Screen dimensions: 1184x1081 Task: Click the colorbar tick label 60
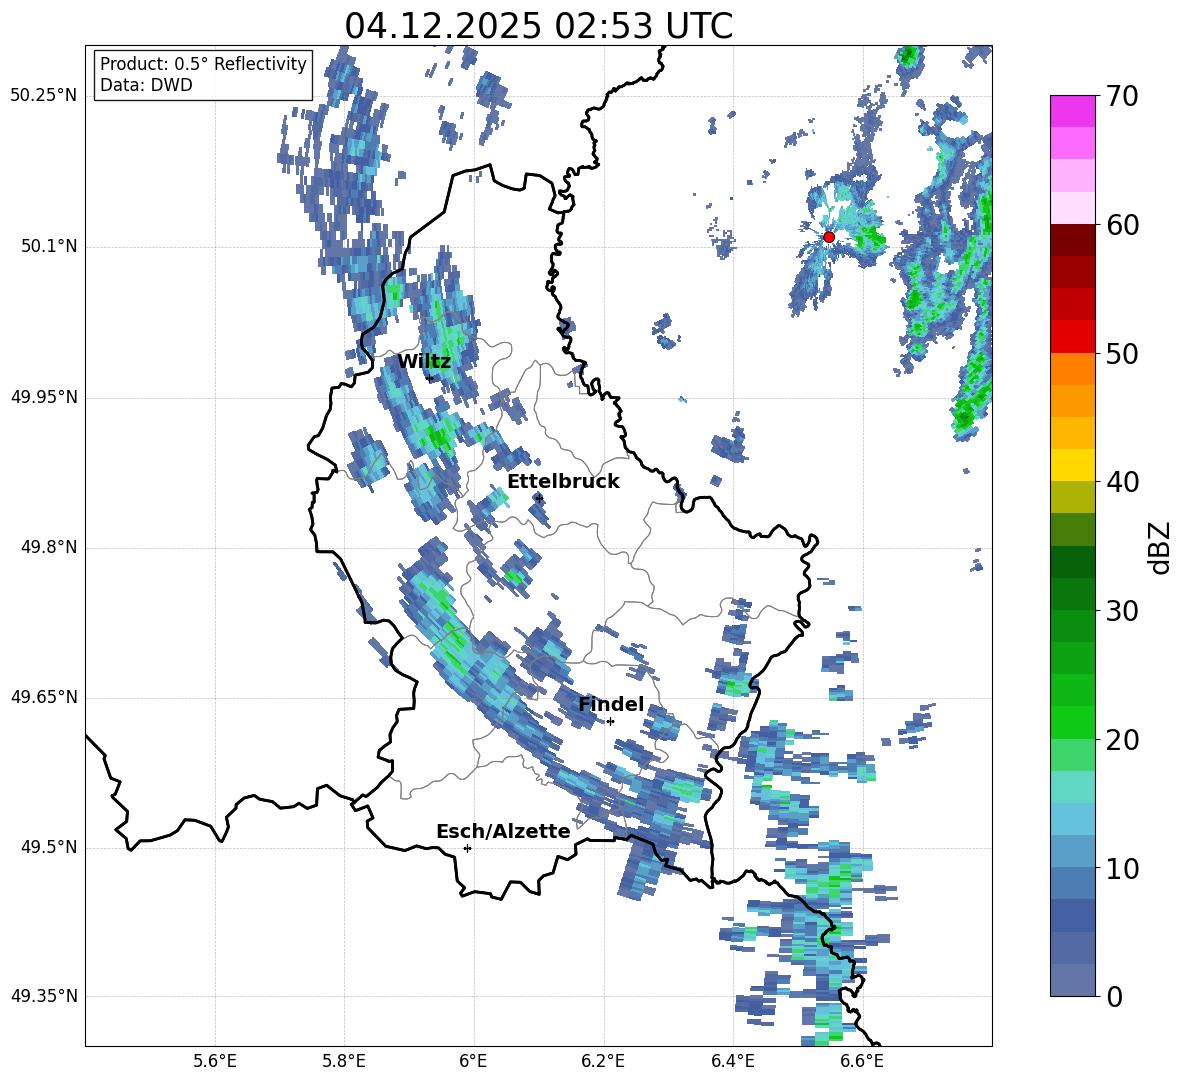pos(1122,225)
